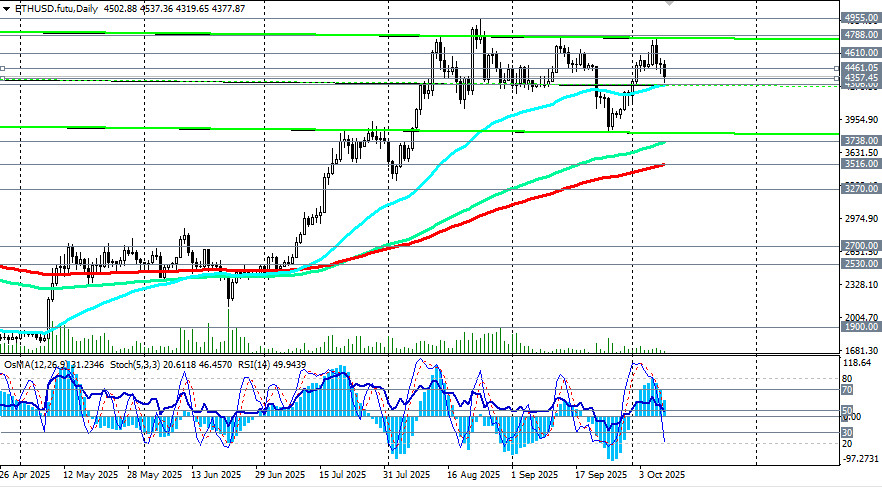Click the 1900.00 price level label

(860, 327)
